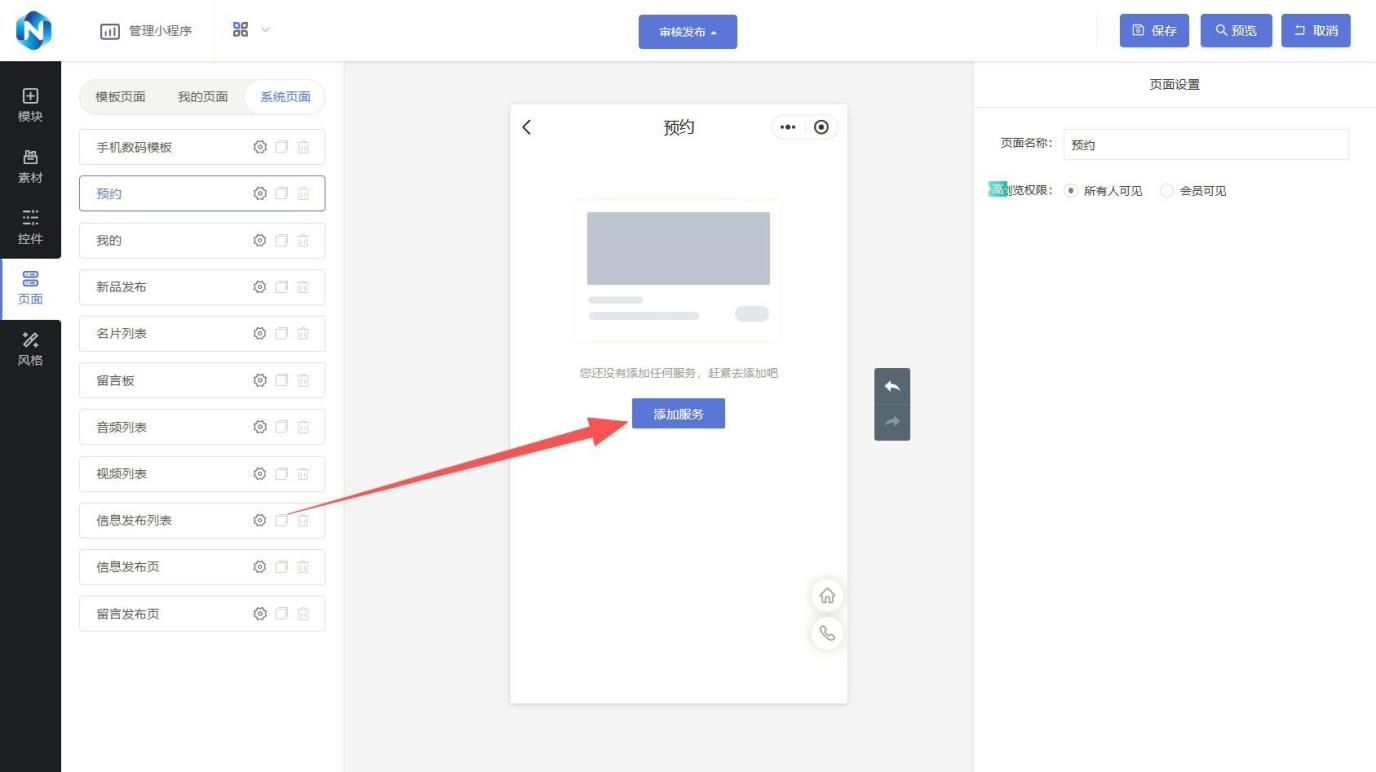Screen dimensions: 1376x772
Task: Open the 素材 (materials) sidebar panel
Action: tap(30, 166)
